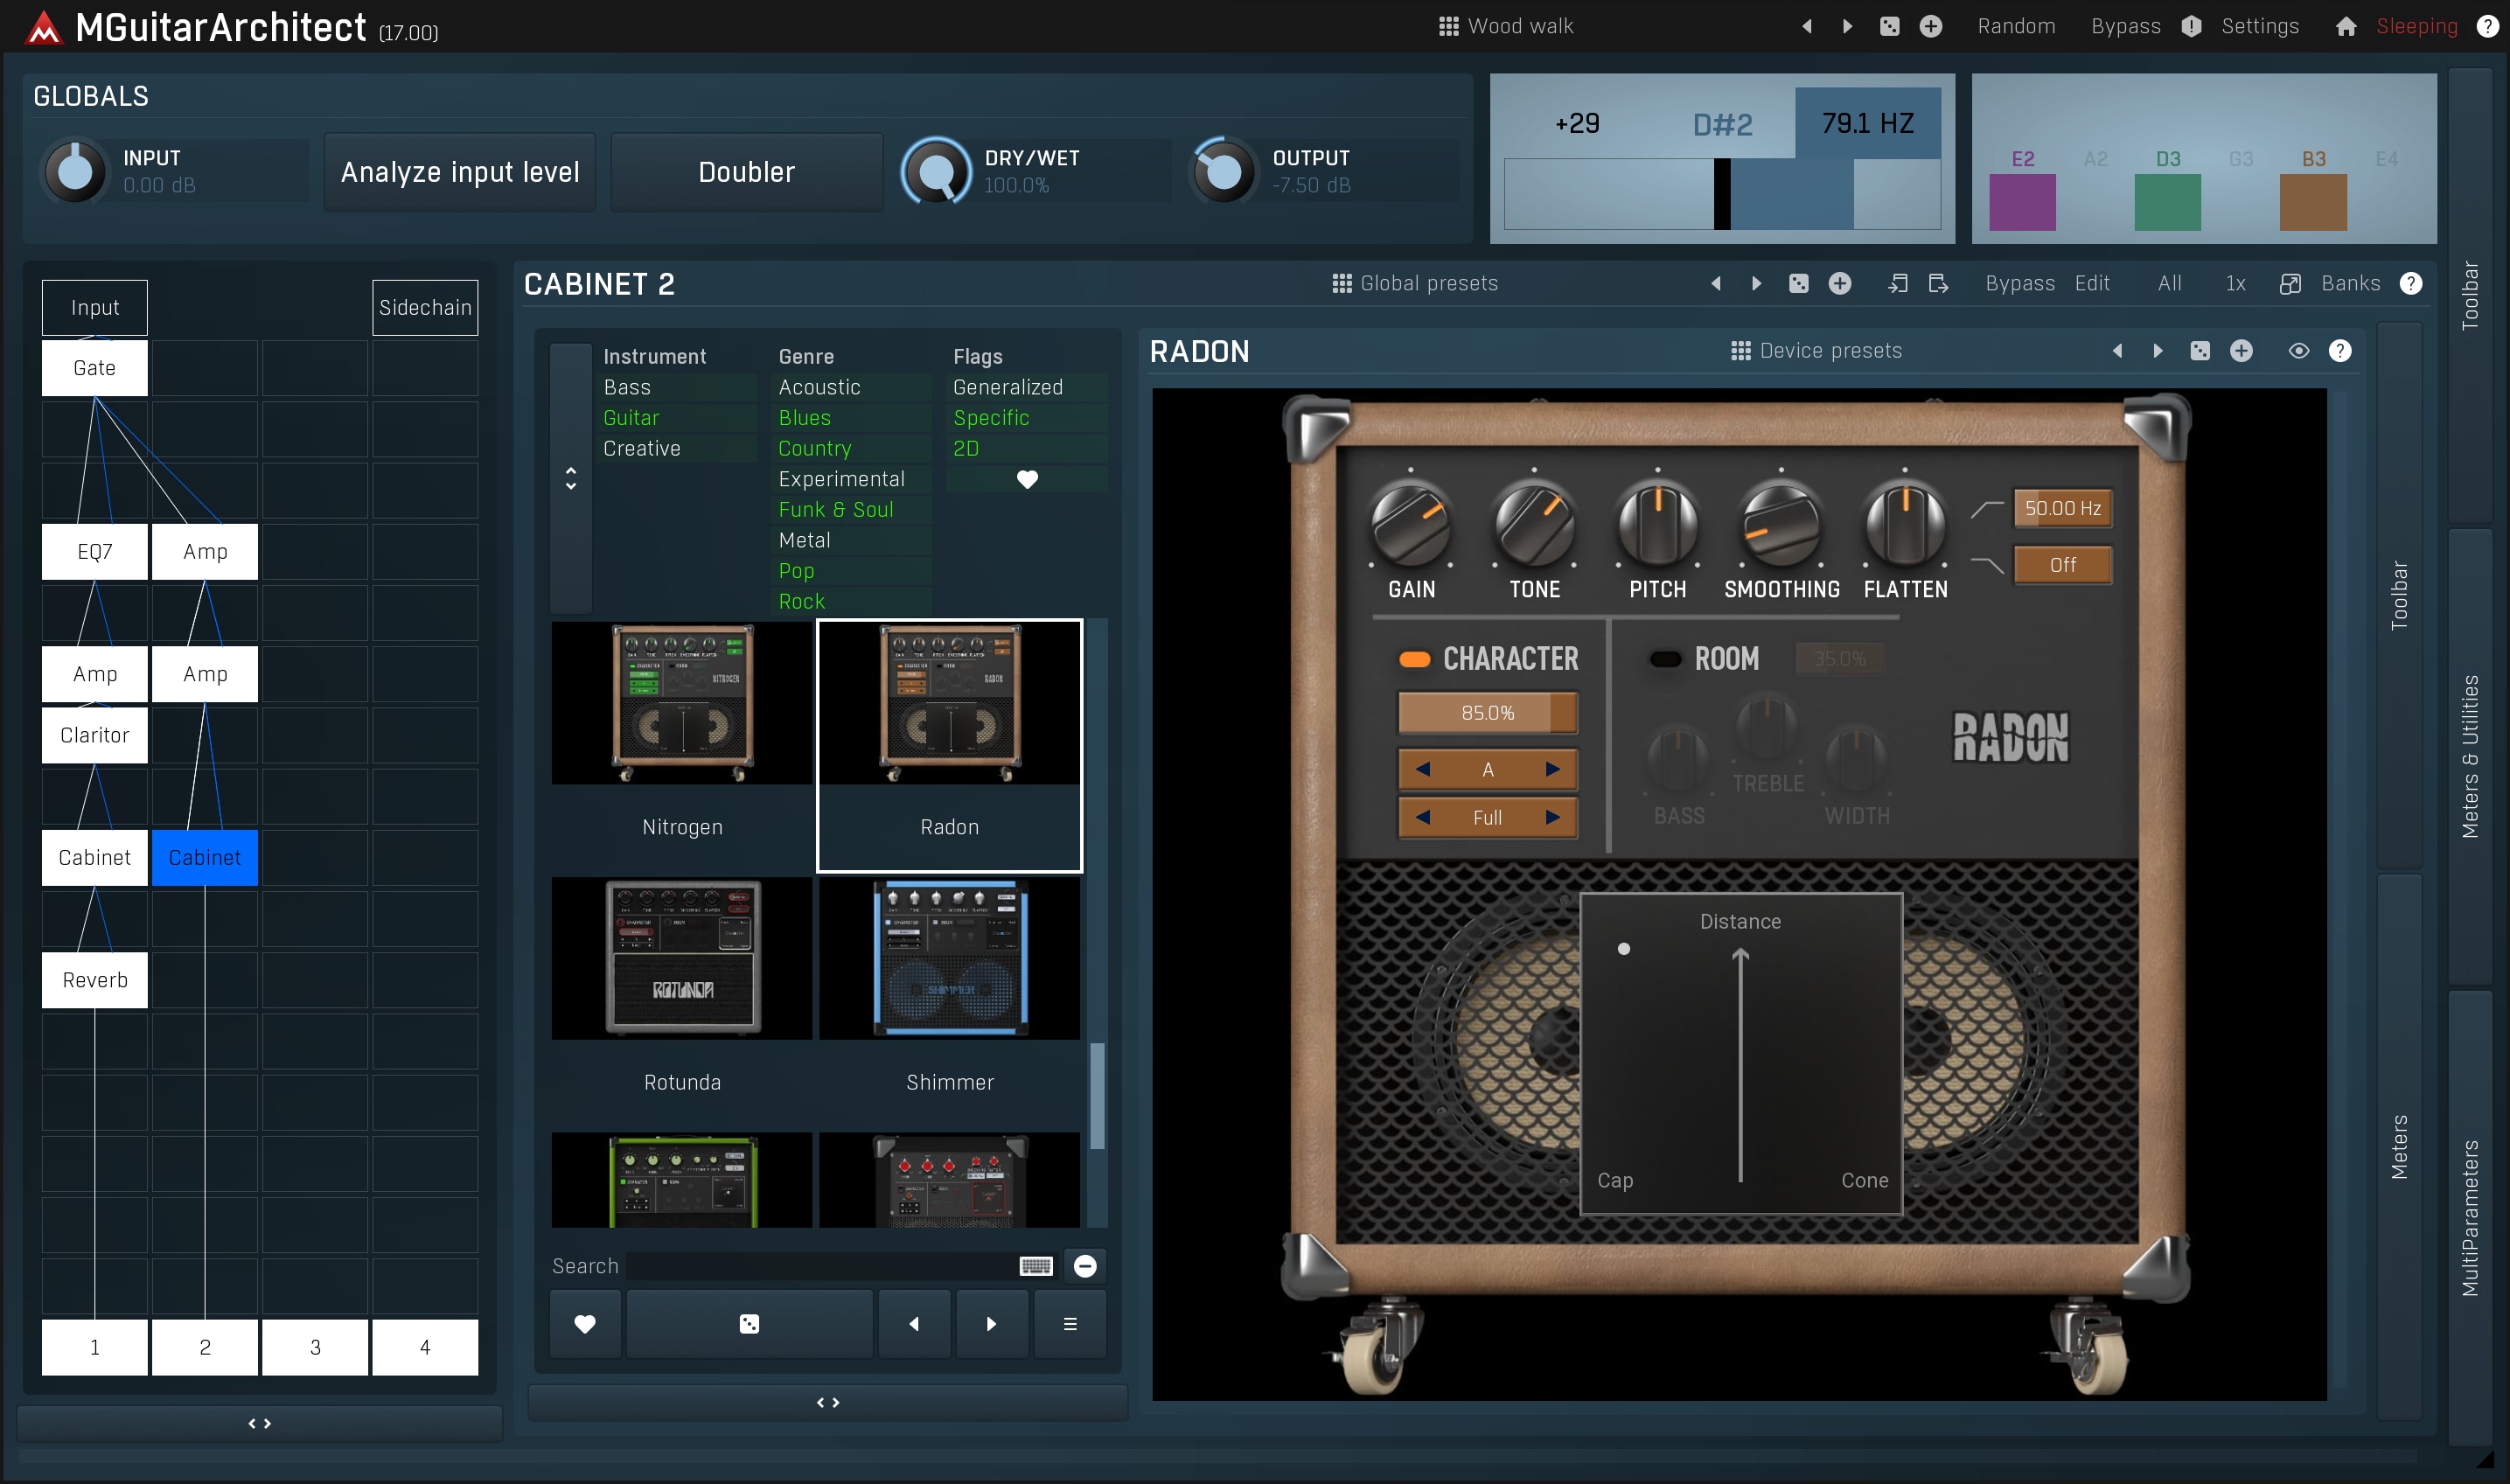
Task: Select the Guitar instrument filter
Action: [631, 418]
